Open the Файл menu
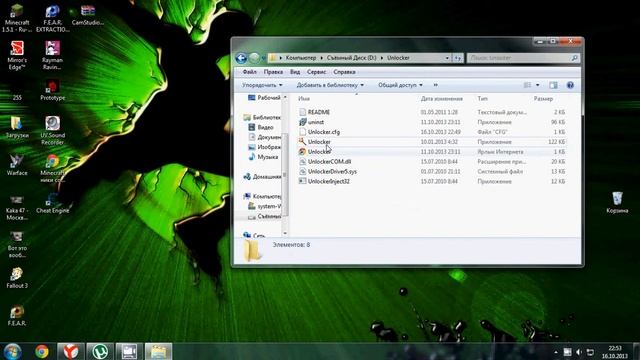Screen dimensions: 640x360 [249, 72]
